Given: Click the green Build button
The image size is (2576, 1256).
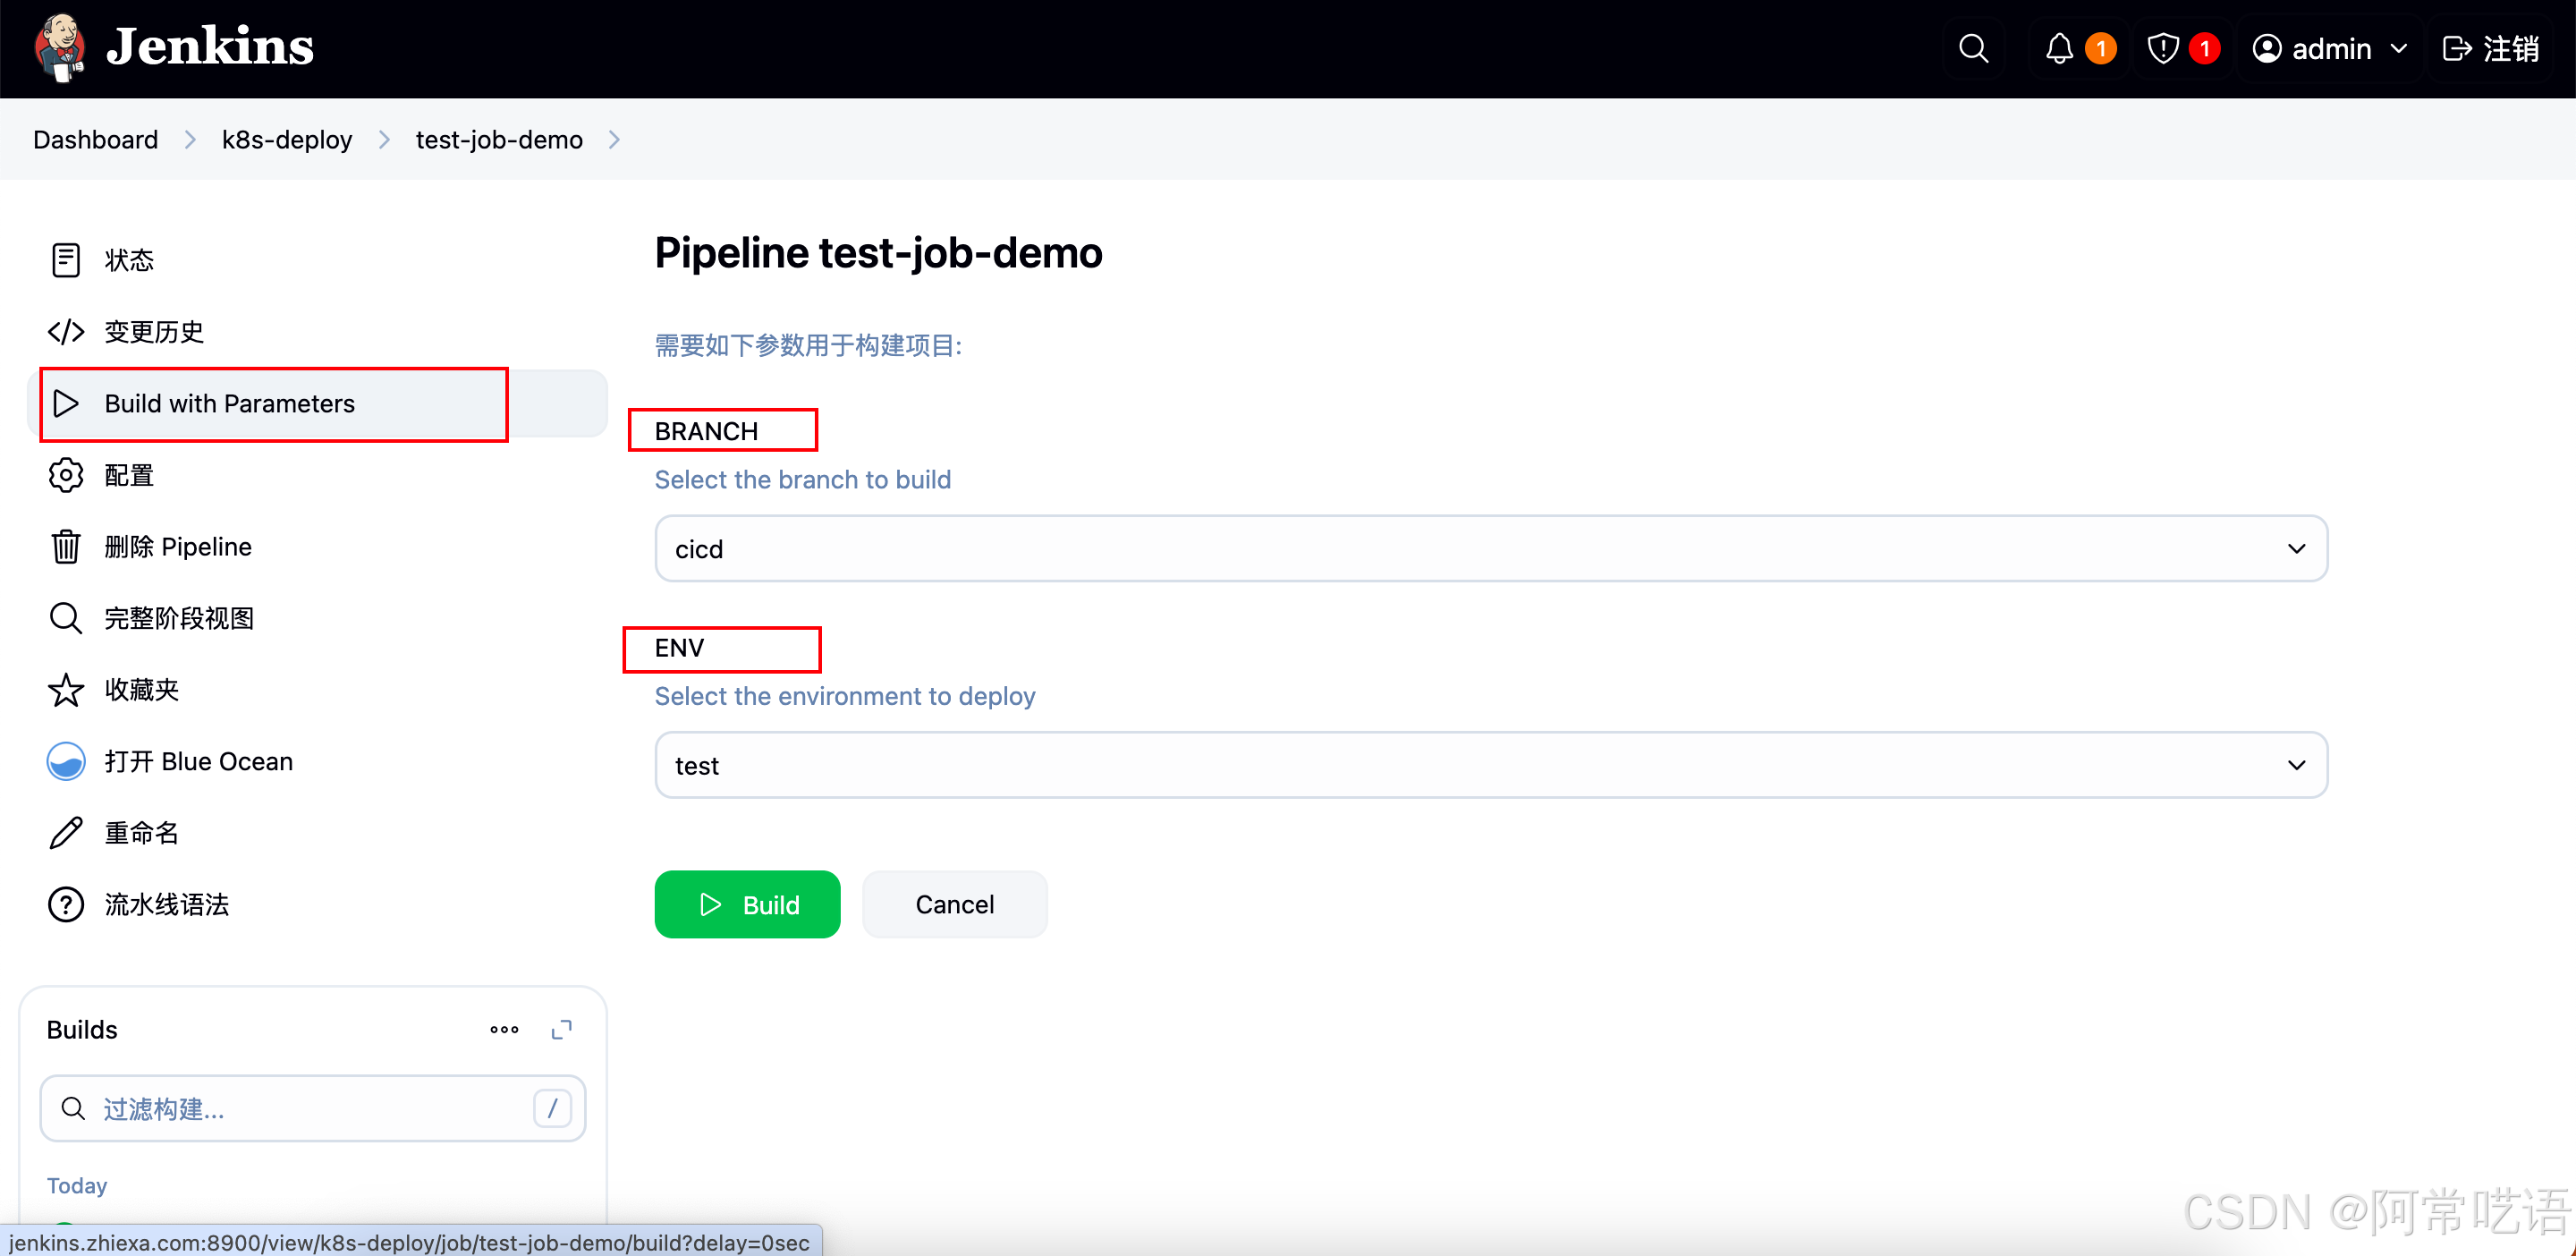Looking at the screenshot, I should point(747,904).
